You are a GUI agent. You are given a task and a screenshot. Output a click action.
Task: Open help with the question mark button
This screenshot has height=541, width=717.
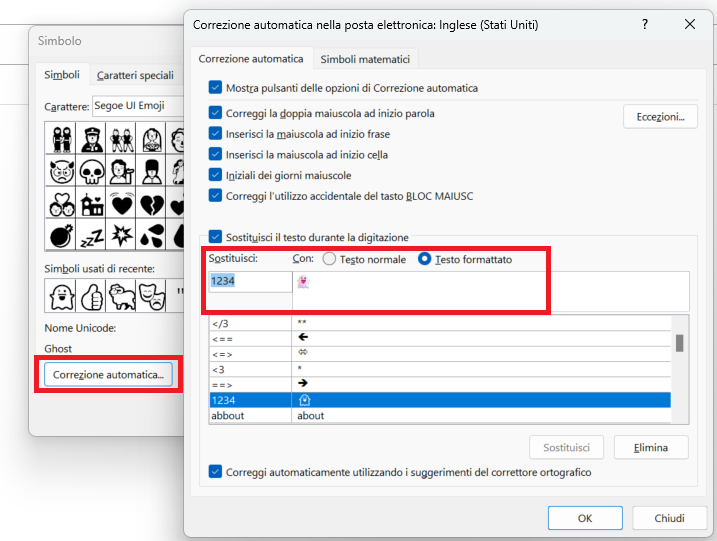[x=645, y=24]
